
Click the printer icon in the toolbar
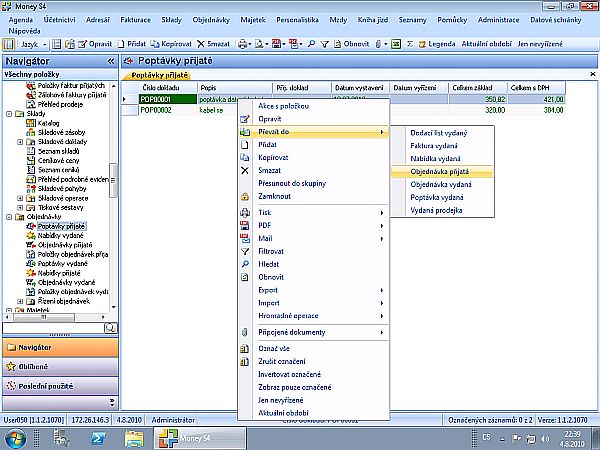tap(242, 44)
